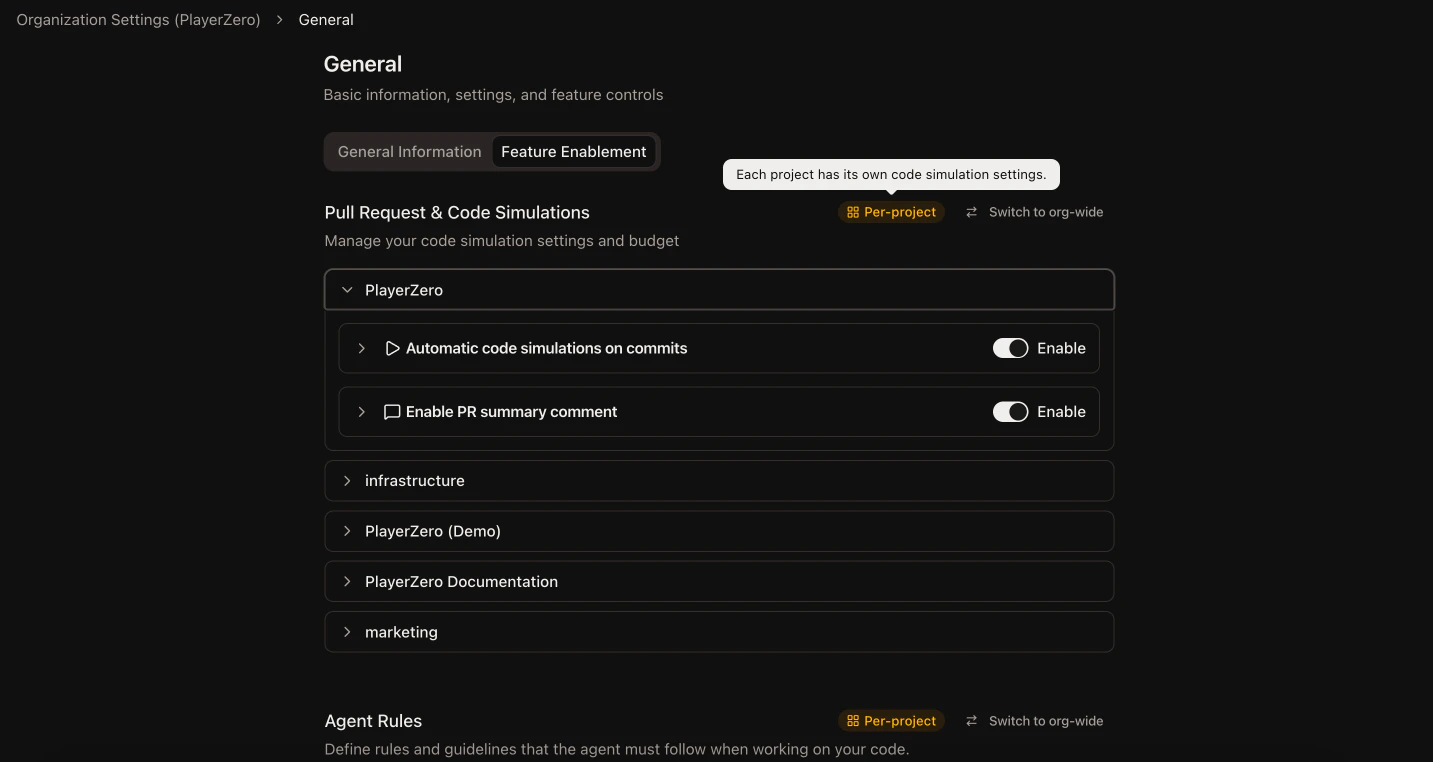Open Organization Settings via the breadcrumb link
The height and width of the screenshot is (762, 1433).
tap(137, 19)
